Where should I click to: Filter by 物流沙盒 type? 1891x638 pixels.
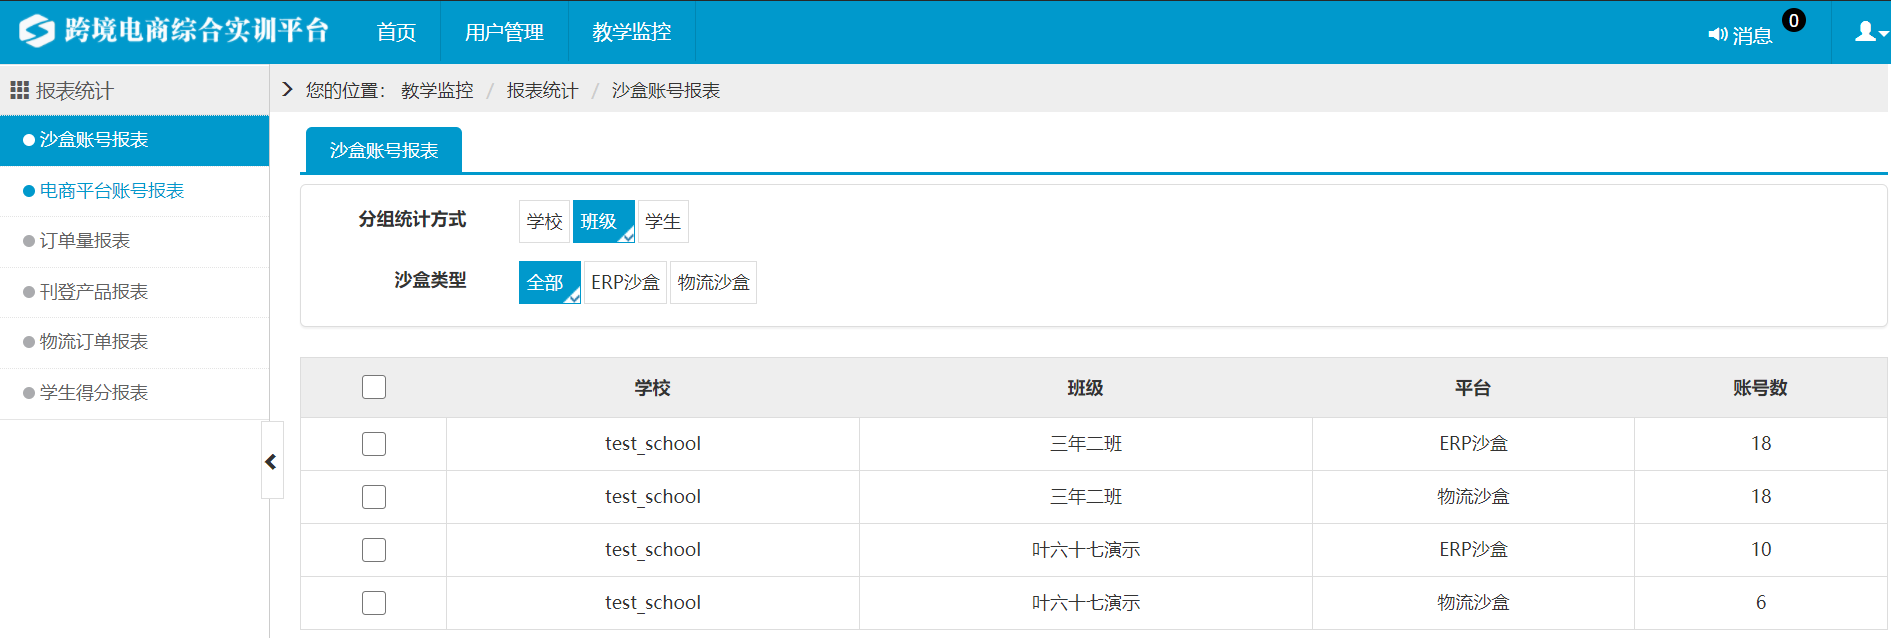tap(713, 283)
